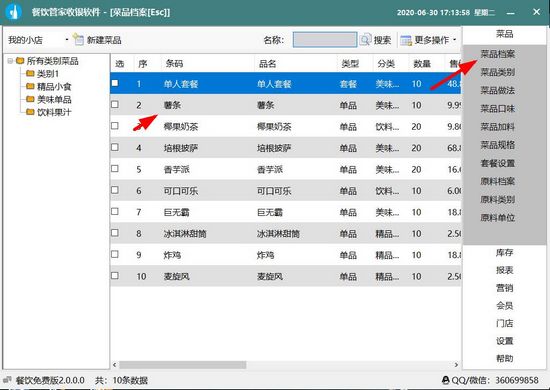This screenshot has height=390, width=550.
Task: Open the 门店 menu section
Action: click(x=504, y=323)
